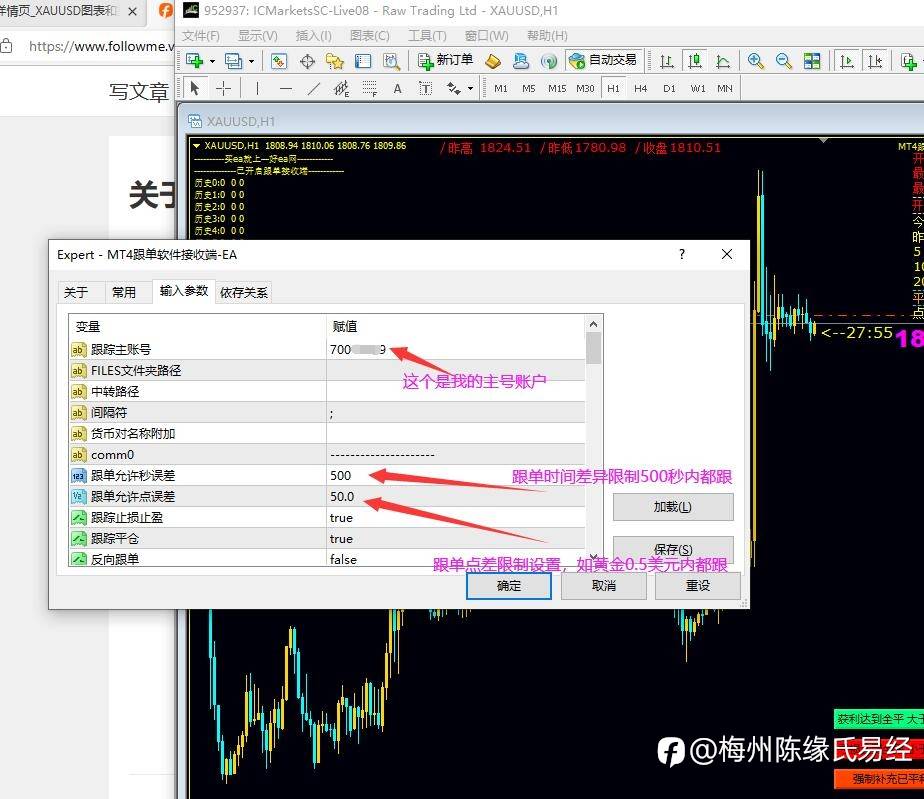The image size is (924, 799).
Task: Select the text A tool
Action: 398,88
